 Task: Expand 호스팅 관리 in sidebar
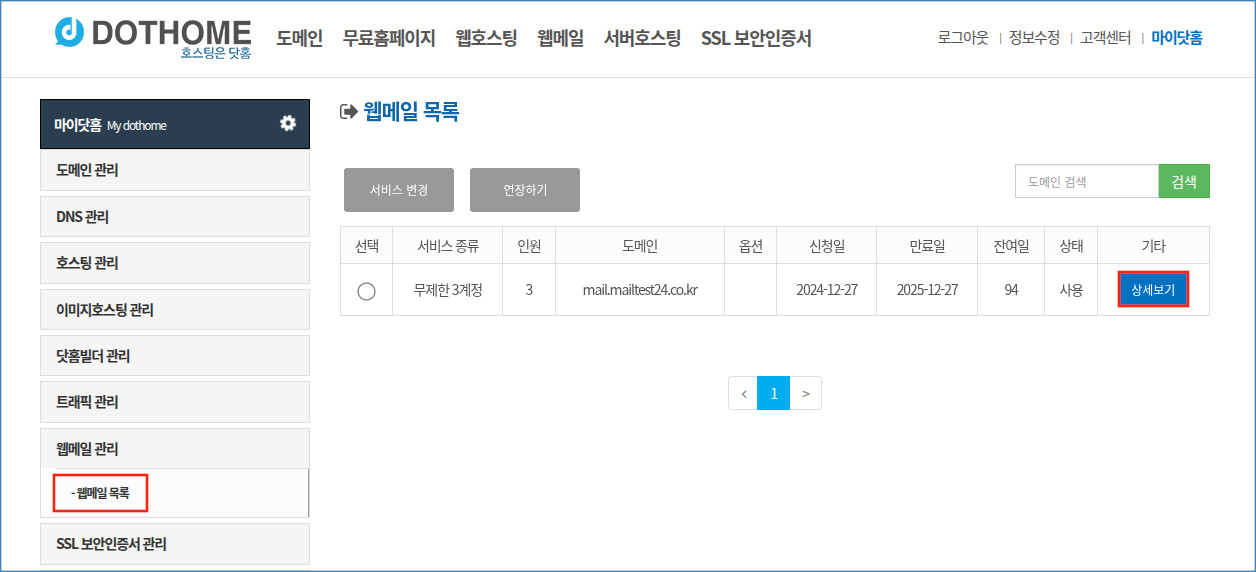coord(175,263)
